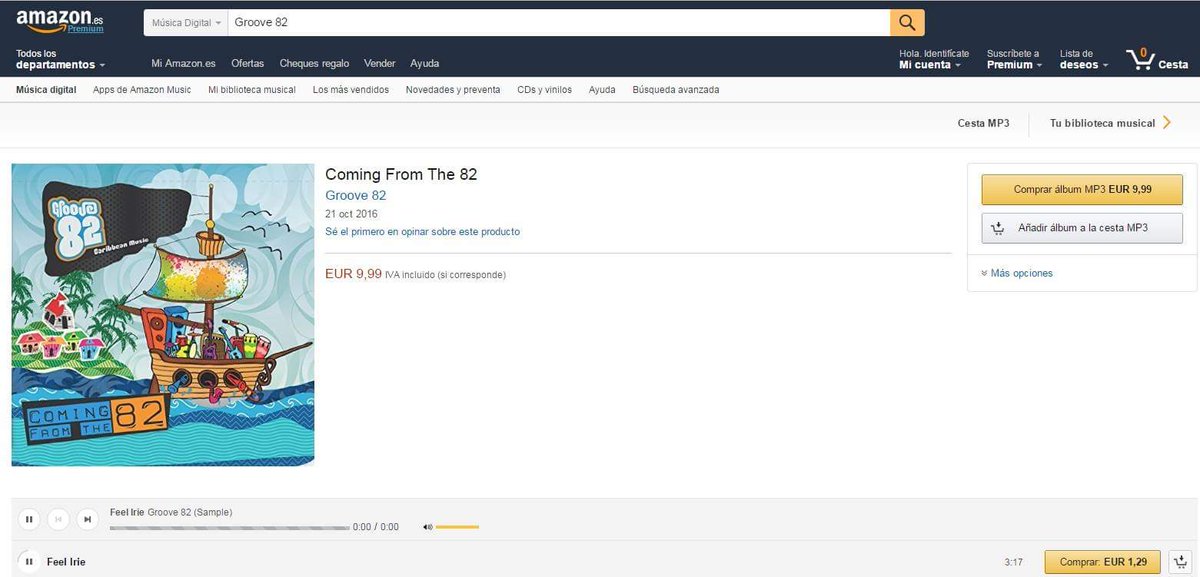Open the Coming From The 82 album cover
The image size is (1200, 577).
coord(163,315)
